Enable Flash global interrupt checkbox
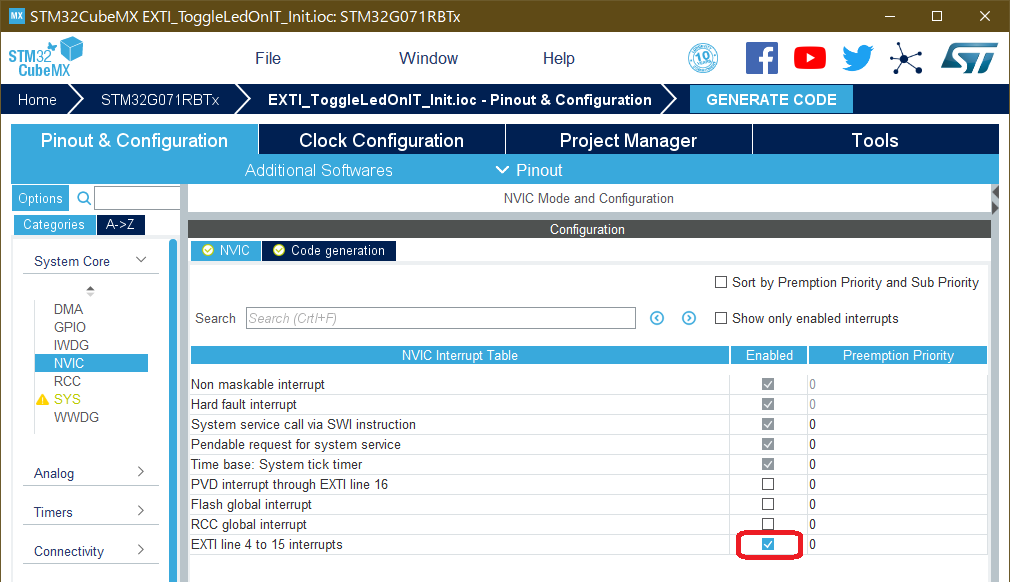This screenshot has width=1010, height=582. 768,504
